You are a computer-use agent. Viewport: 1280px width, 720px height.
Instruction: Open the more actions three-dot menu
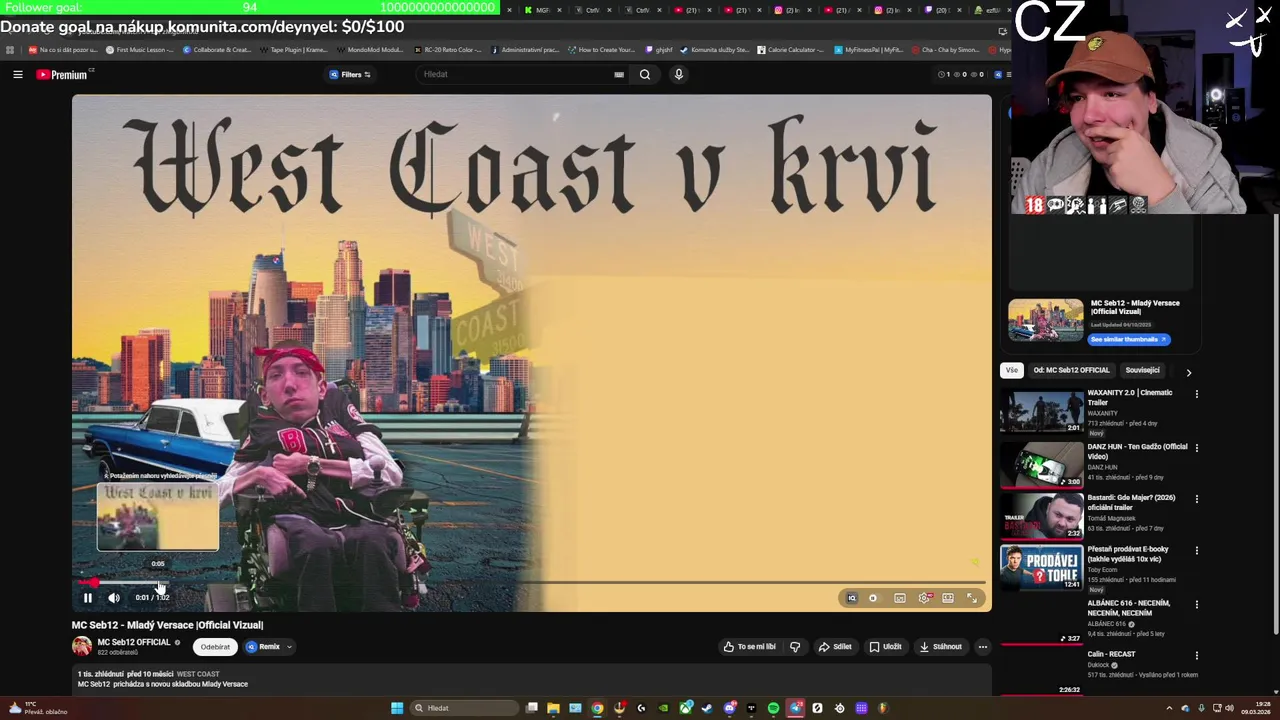[983, 647]
